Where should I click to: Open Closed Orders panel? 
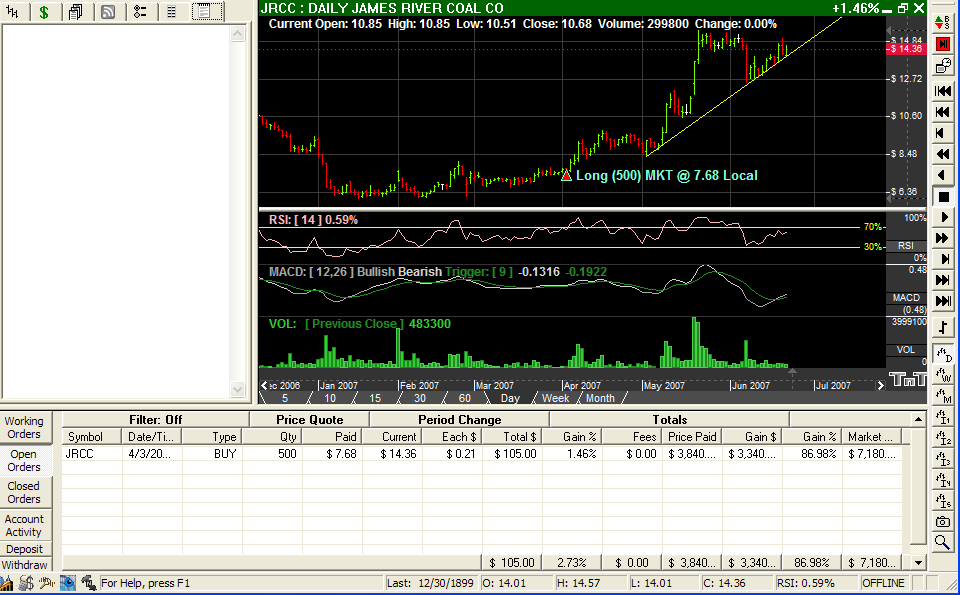[24, 493]
